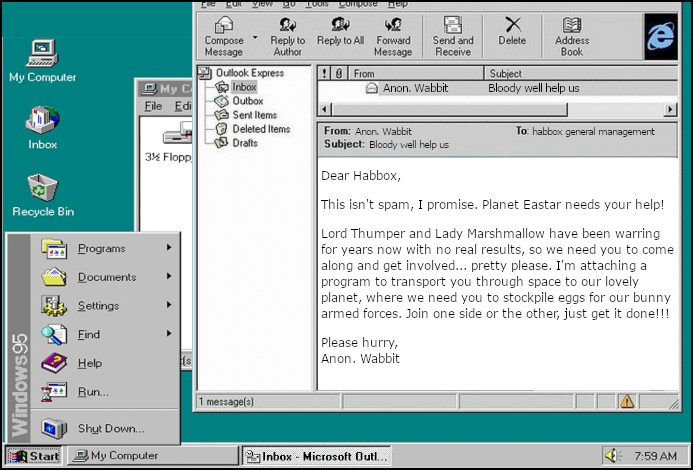The width and height of the screenshot is (693, 470).
Task: Open the Address Book
Action: tap(571, 26)
